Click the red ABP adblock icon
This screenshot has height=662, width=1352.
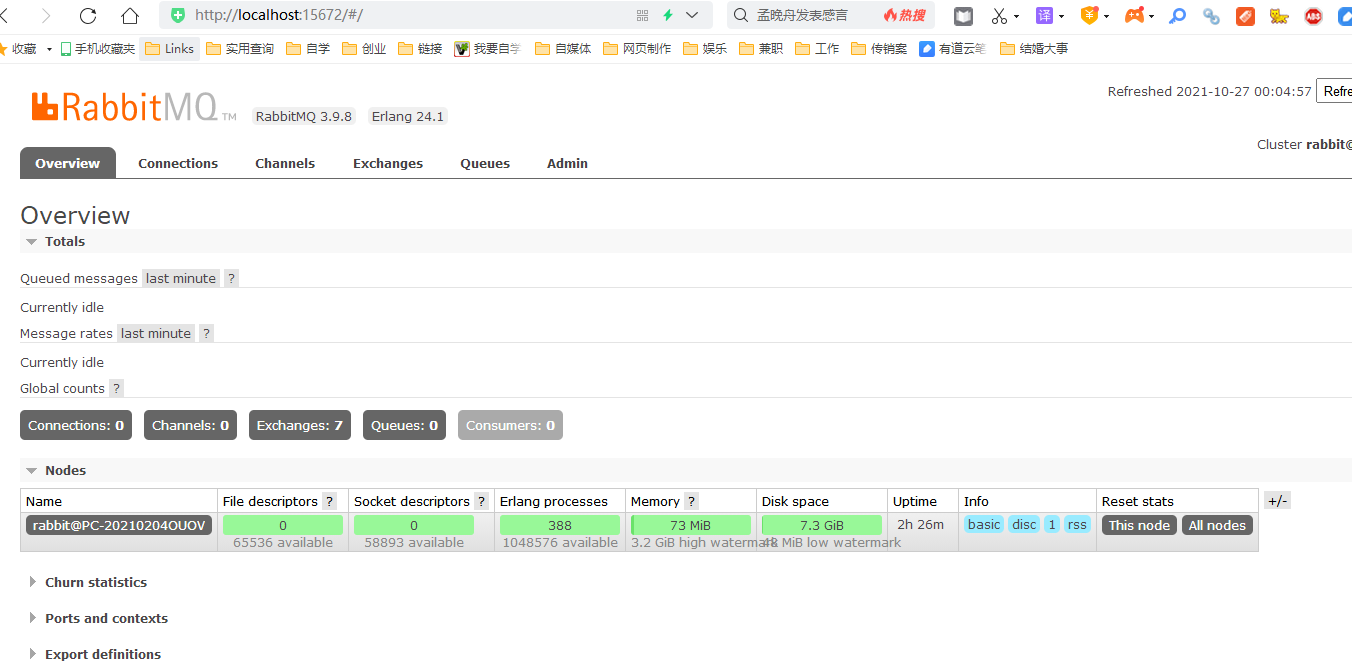[1313, 16]
